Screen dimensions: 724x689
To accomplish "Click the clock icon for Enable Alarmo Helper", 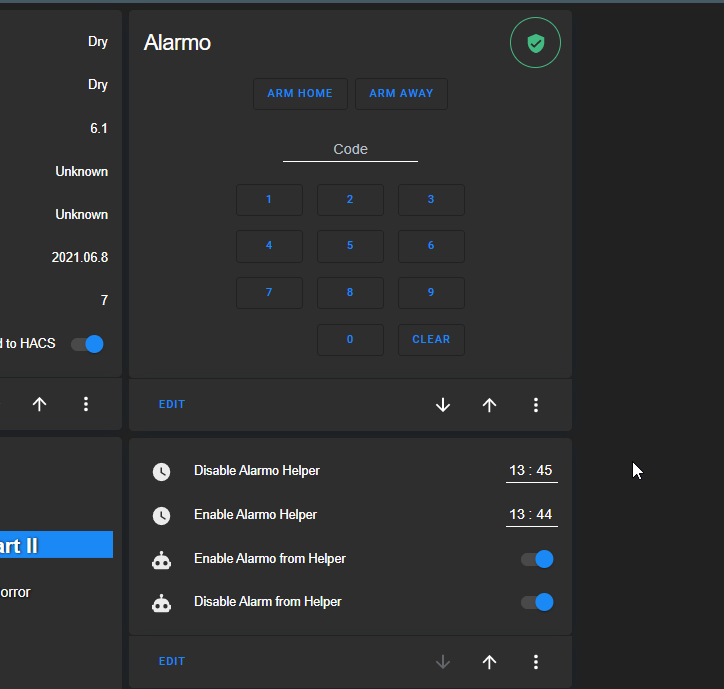I will point(162,515).
